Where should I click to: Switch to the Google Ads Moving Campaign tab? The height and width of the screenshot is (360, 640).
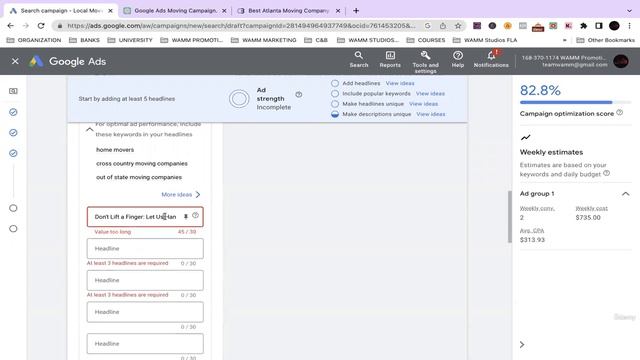click(x=176, y=11)
